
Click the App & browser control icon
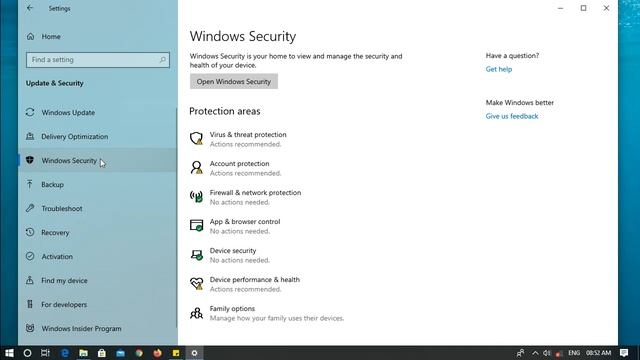click(x=196, y=225)
